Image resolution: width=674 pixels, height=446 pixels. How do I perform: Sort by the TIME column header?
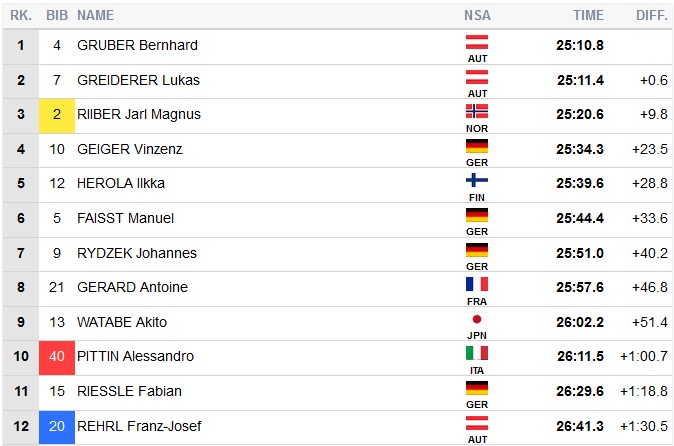pyautogui.click(x=588, y=15)
